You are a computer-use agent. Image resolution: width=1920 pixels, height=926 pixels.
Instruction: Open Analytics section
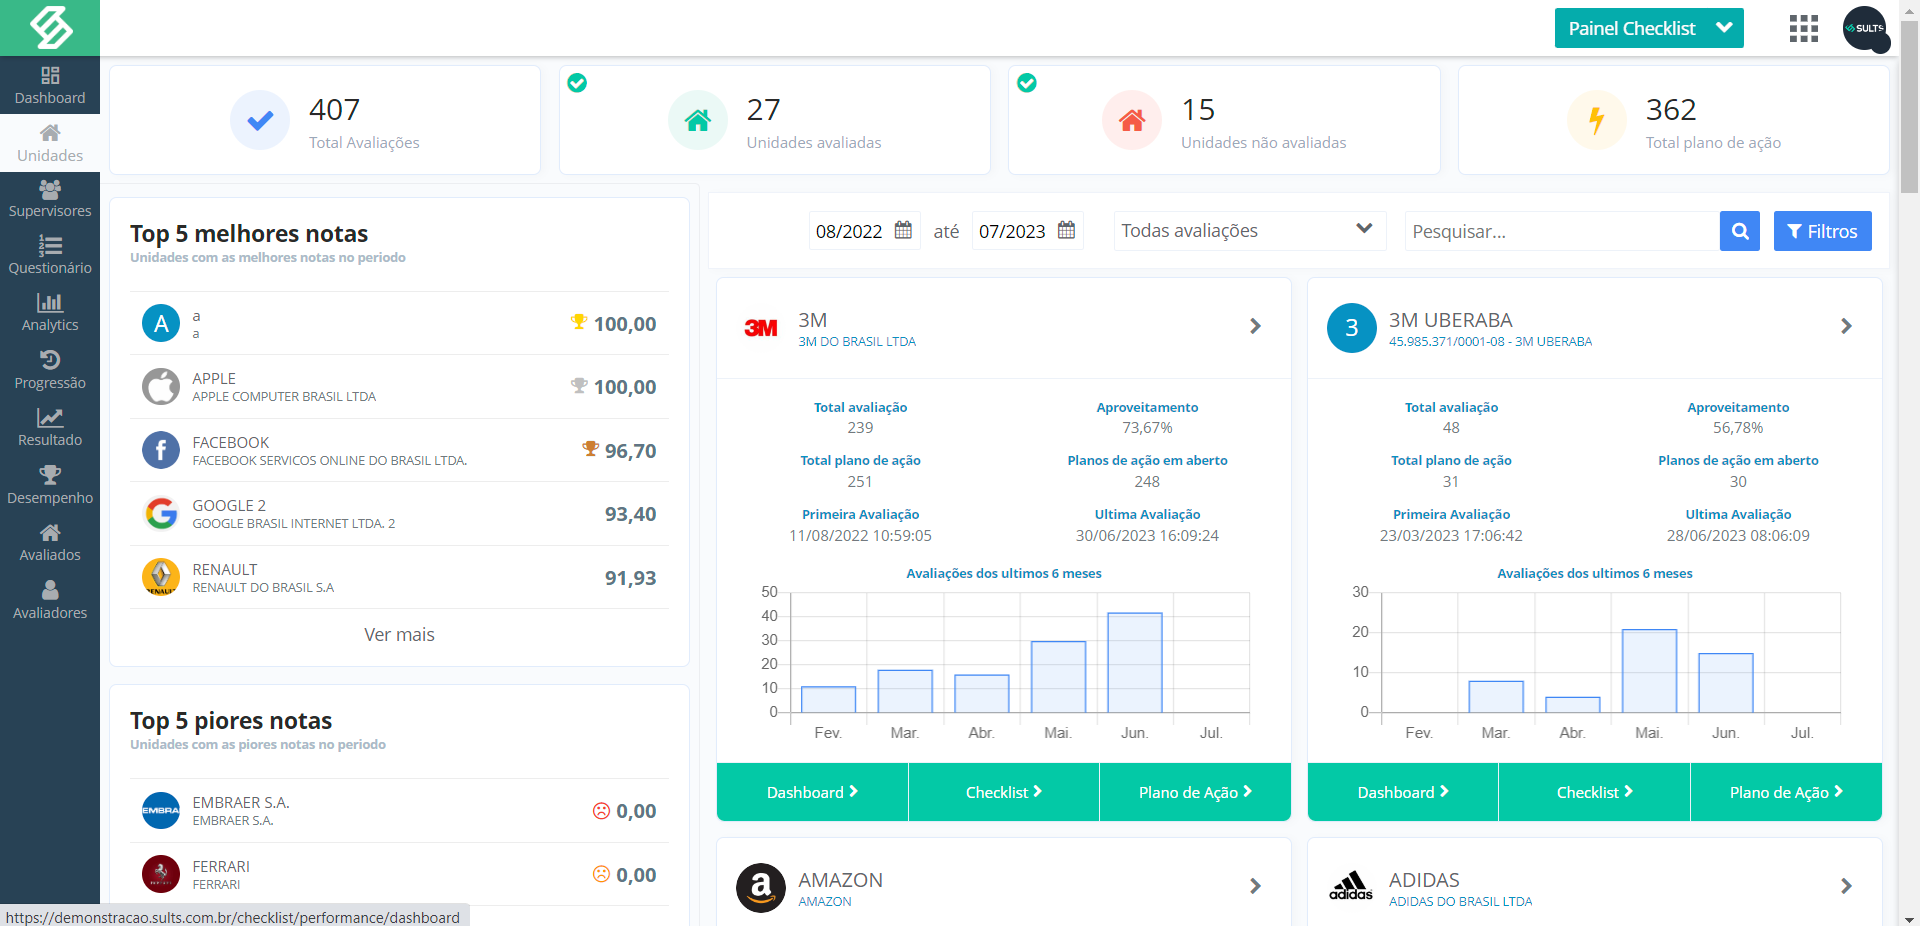pos(50,313)
